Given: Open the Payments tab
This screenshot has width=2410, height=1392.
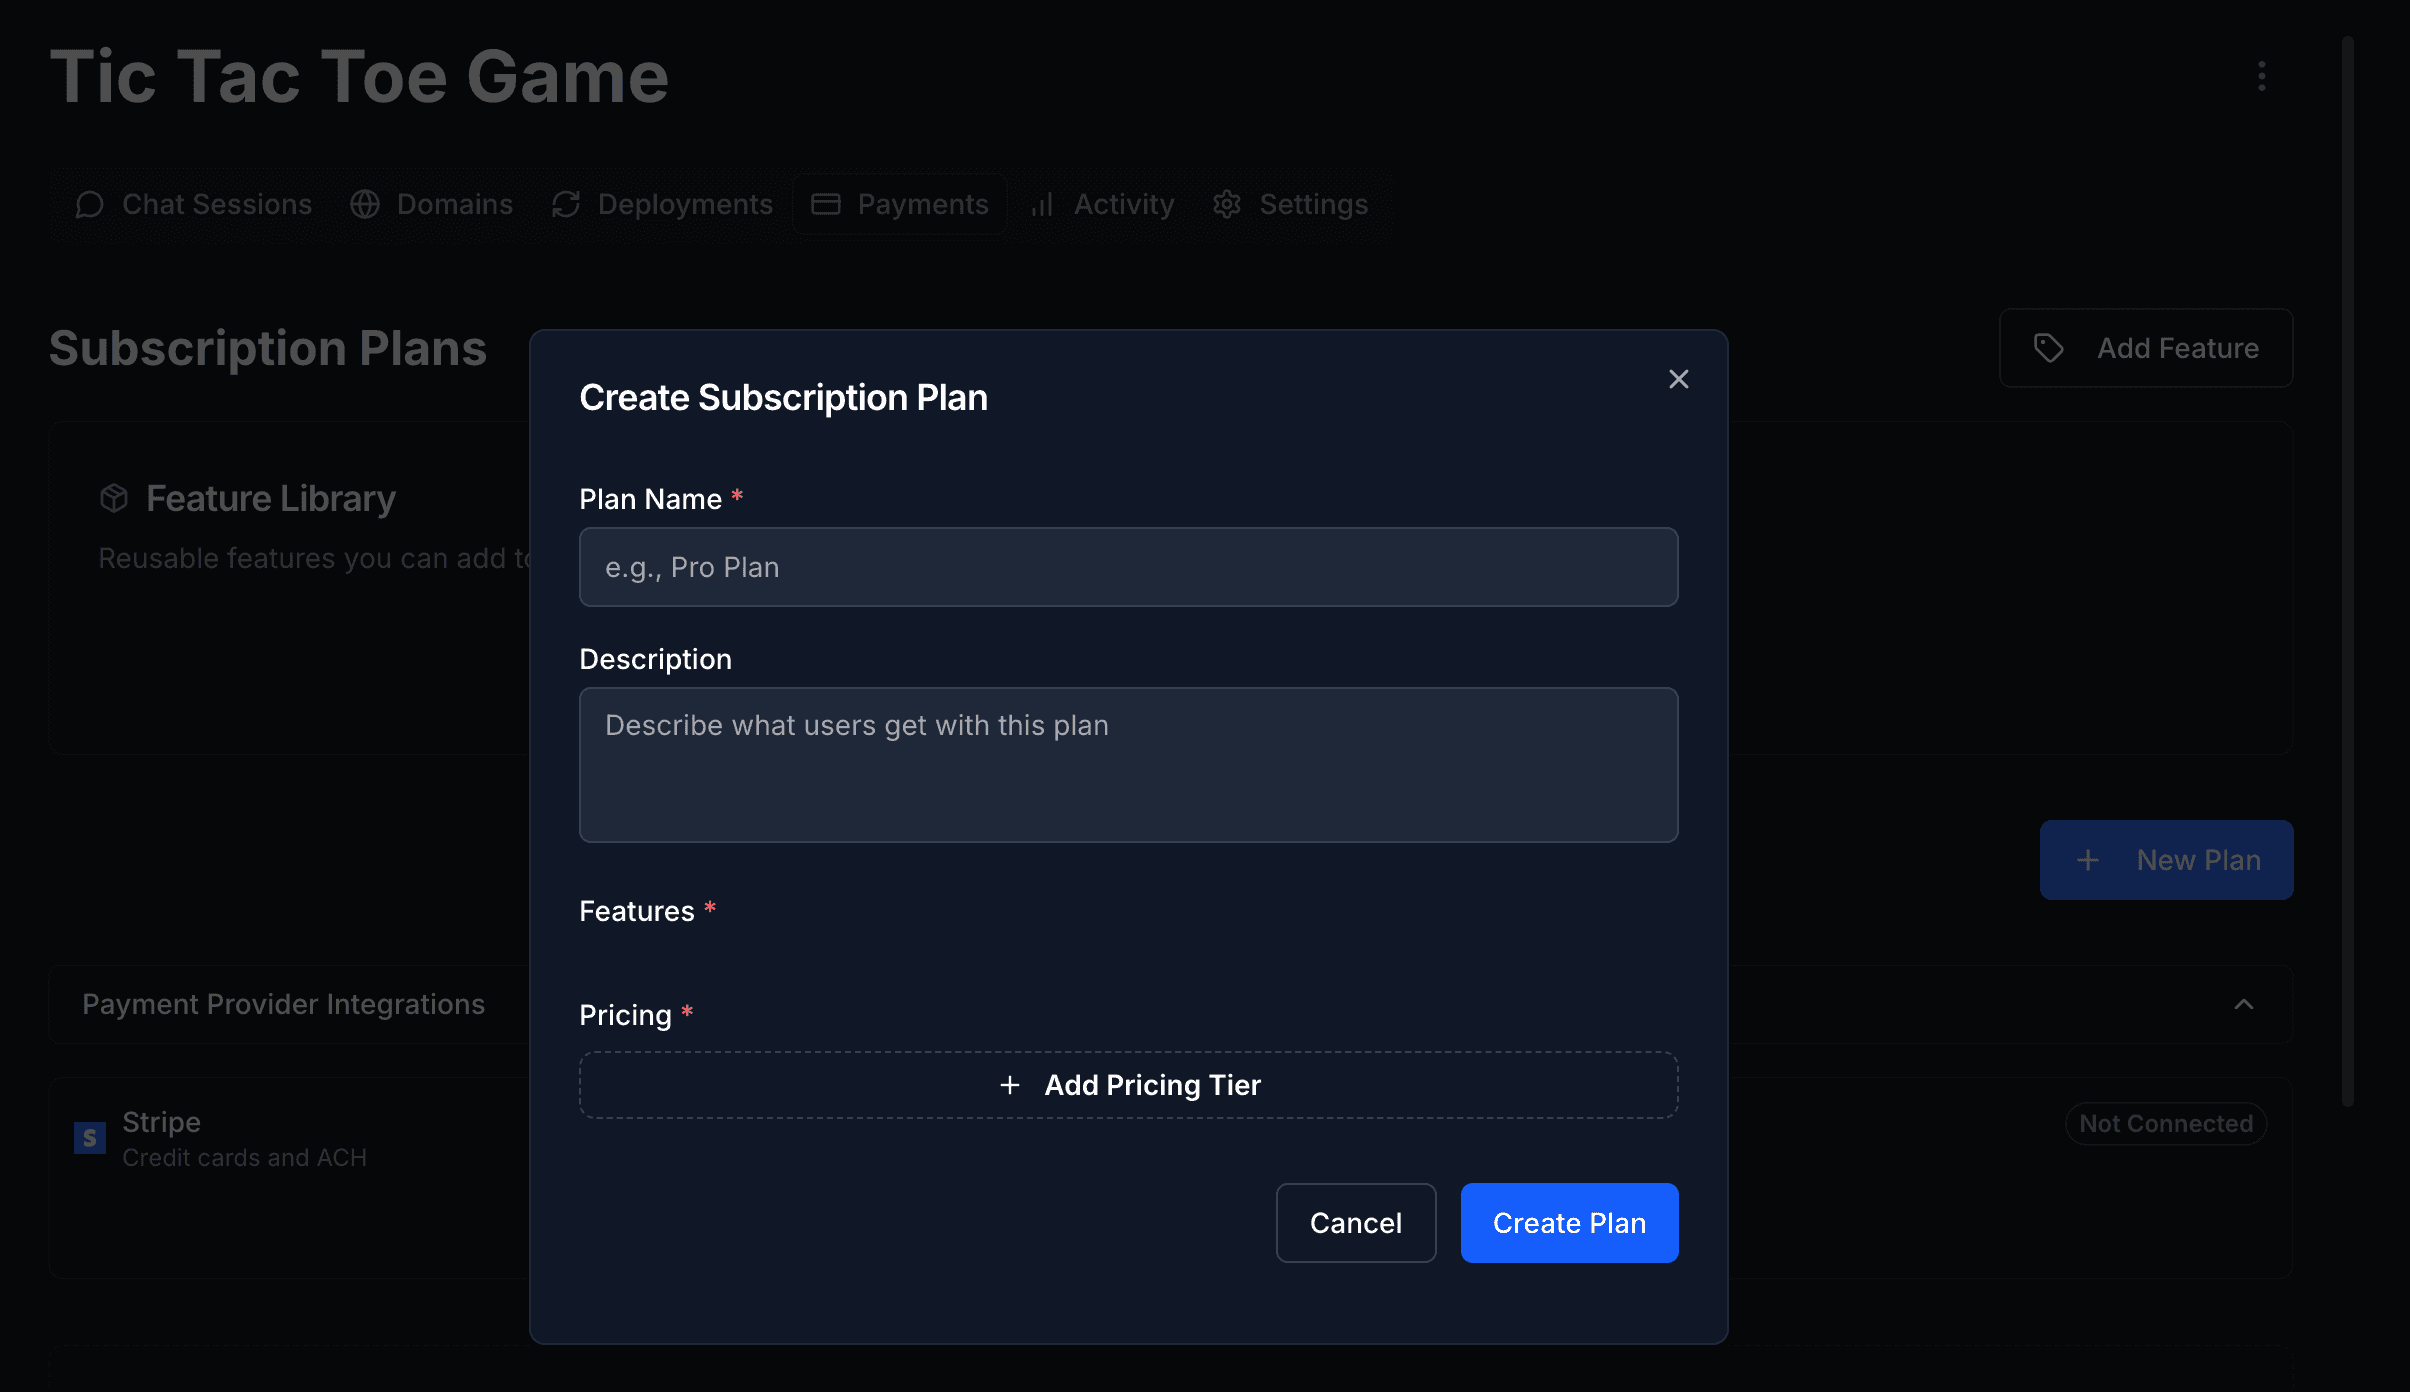Looking at the screenshot, I should click(900, 205).
